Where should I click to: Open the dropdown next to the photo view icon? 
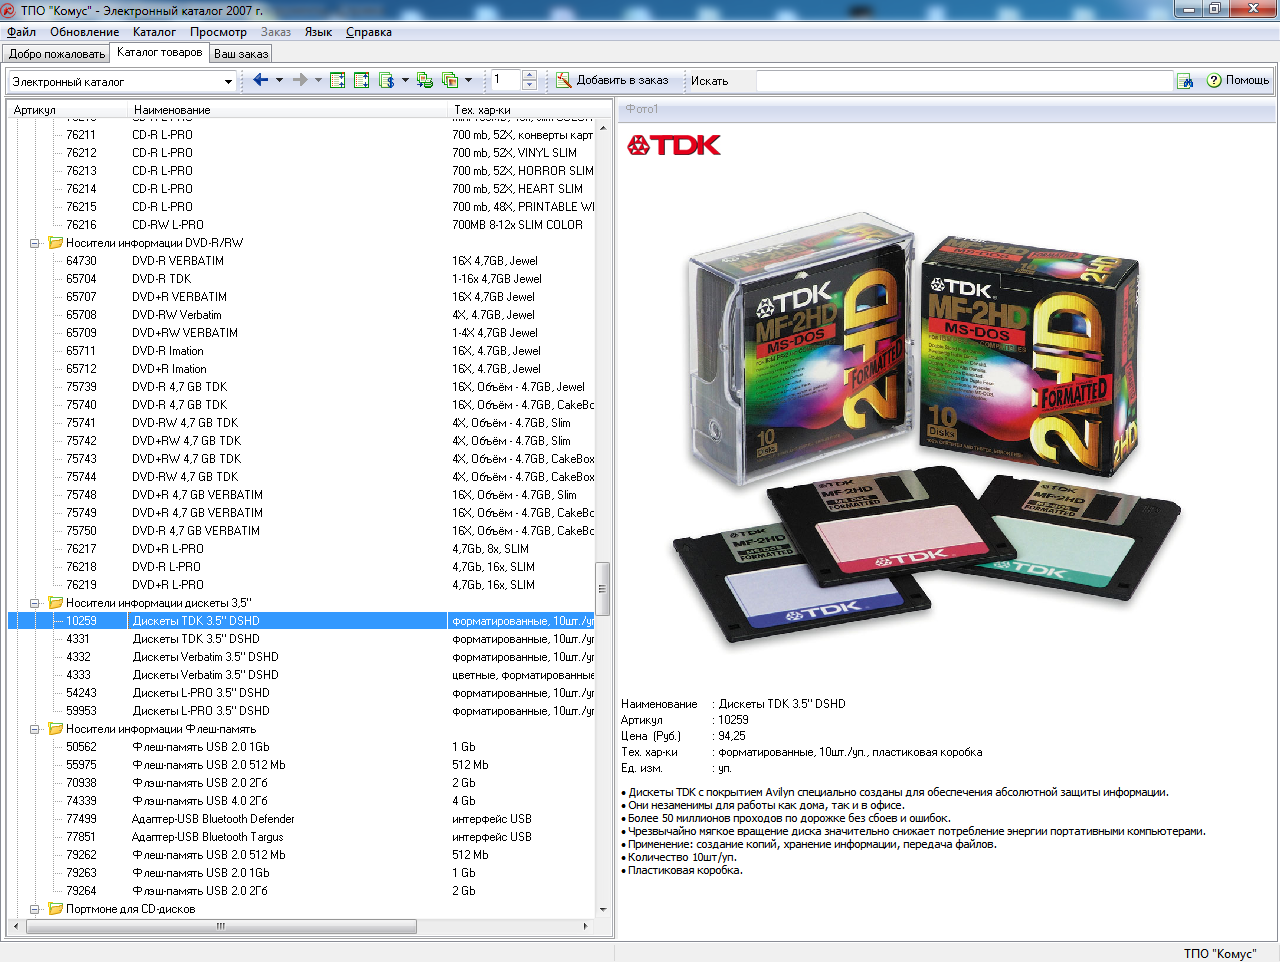pyautogui.click(x=468, y=80)
